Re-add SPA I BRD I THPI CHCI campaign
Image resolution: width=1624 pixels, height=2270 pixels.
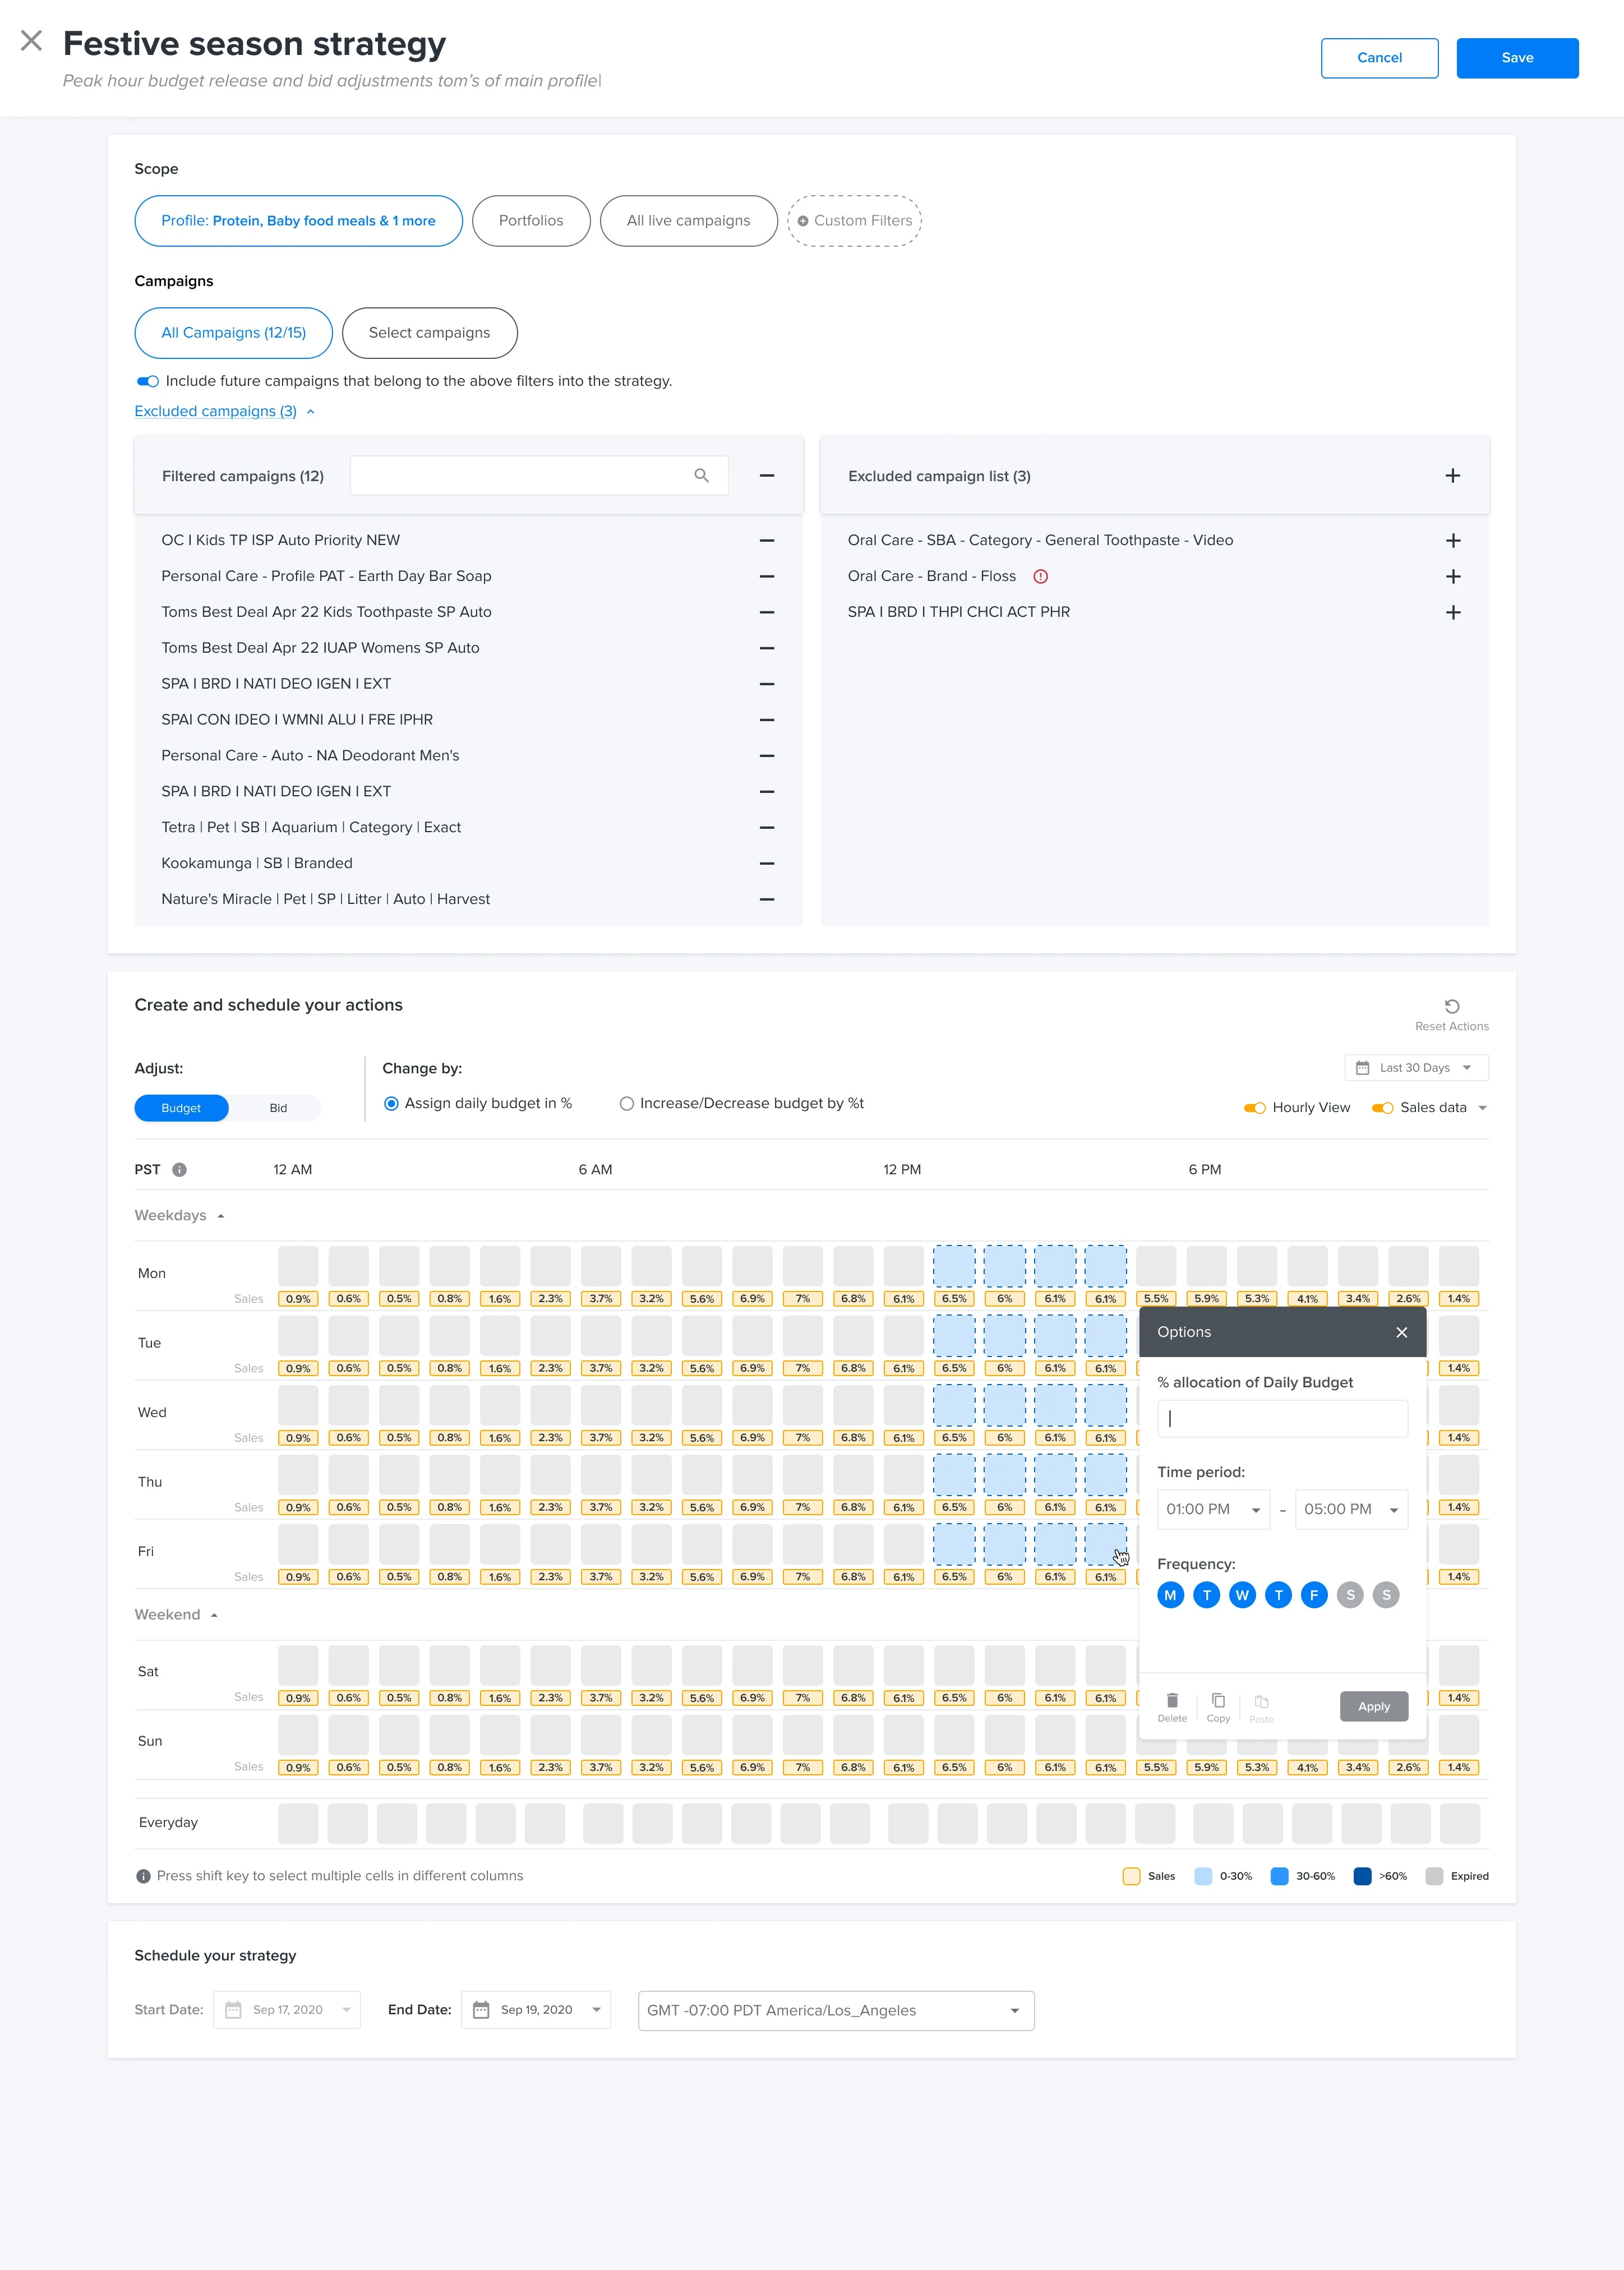[1453, 612]
